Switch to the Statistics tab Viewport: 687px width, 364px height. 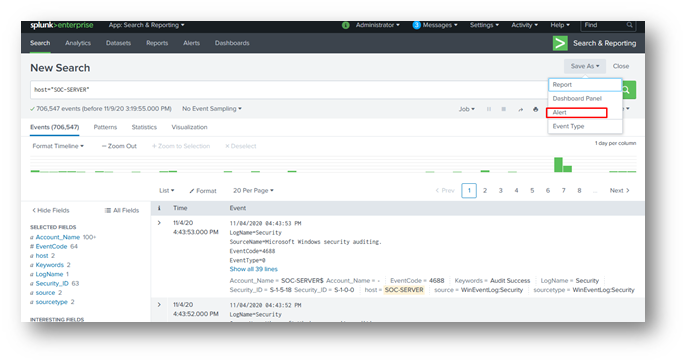point(144,127)
